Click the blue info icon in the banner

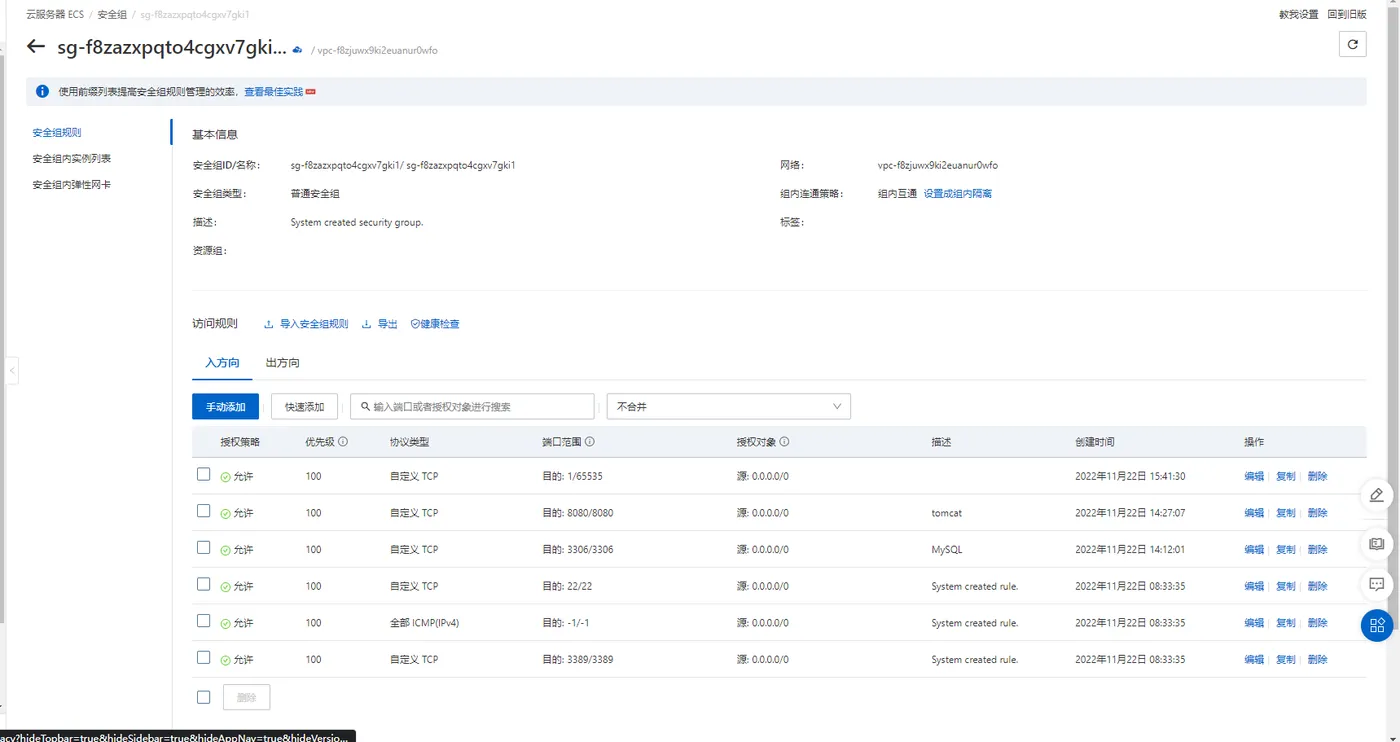(42, 91)
